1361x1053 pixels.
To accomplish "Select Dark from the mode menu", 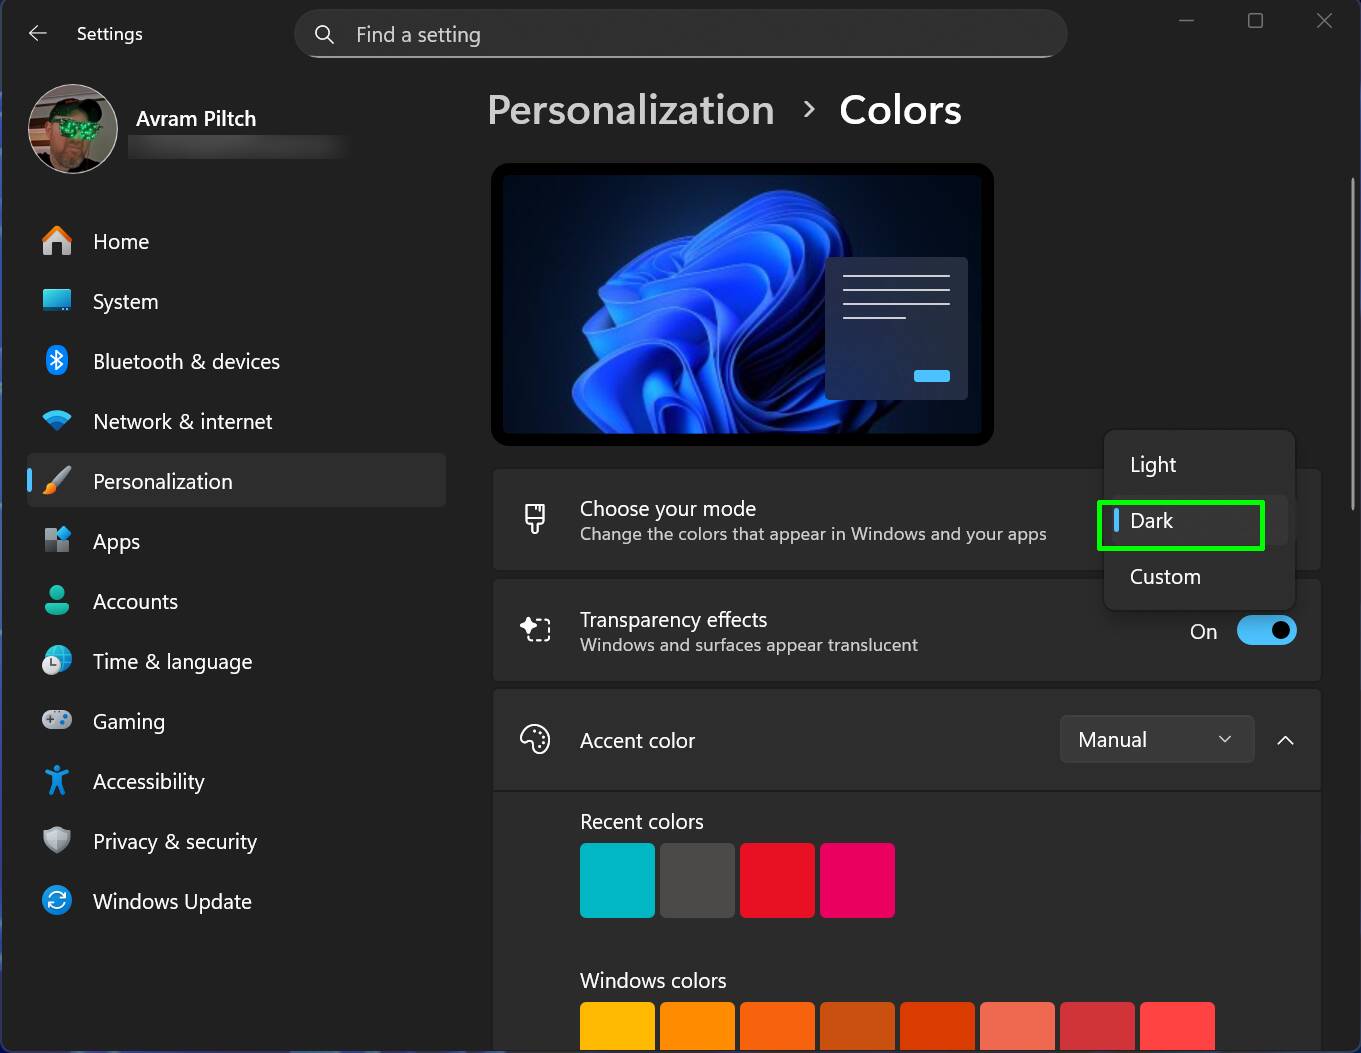I will (x=1180, y=521).
